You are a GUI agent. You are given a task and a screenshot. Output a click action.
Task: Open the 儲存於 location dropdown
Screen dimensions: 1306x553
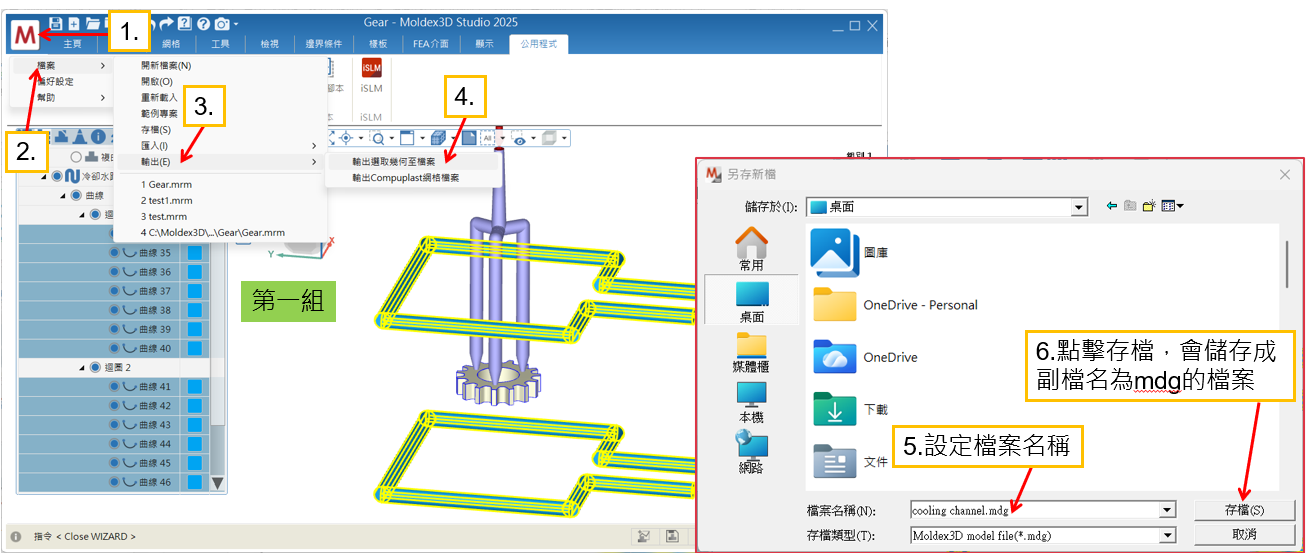(x=1078, y=207)
